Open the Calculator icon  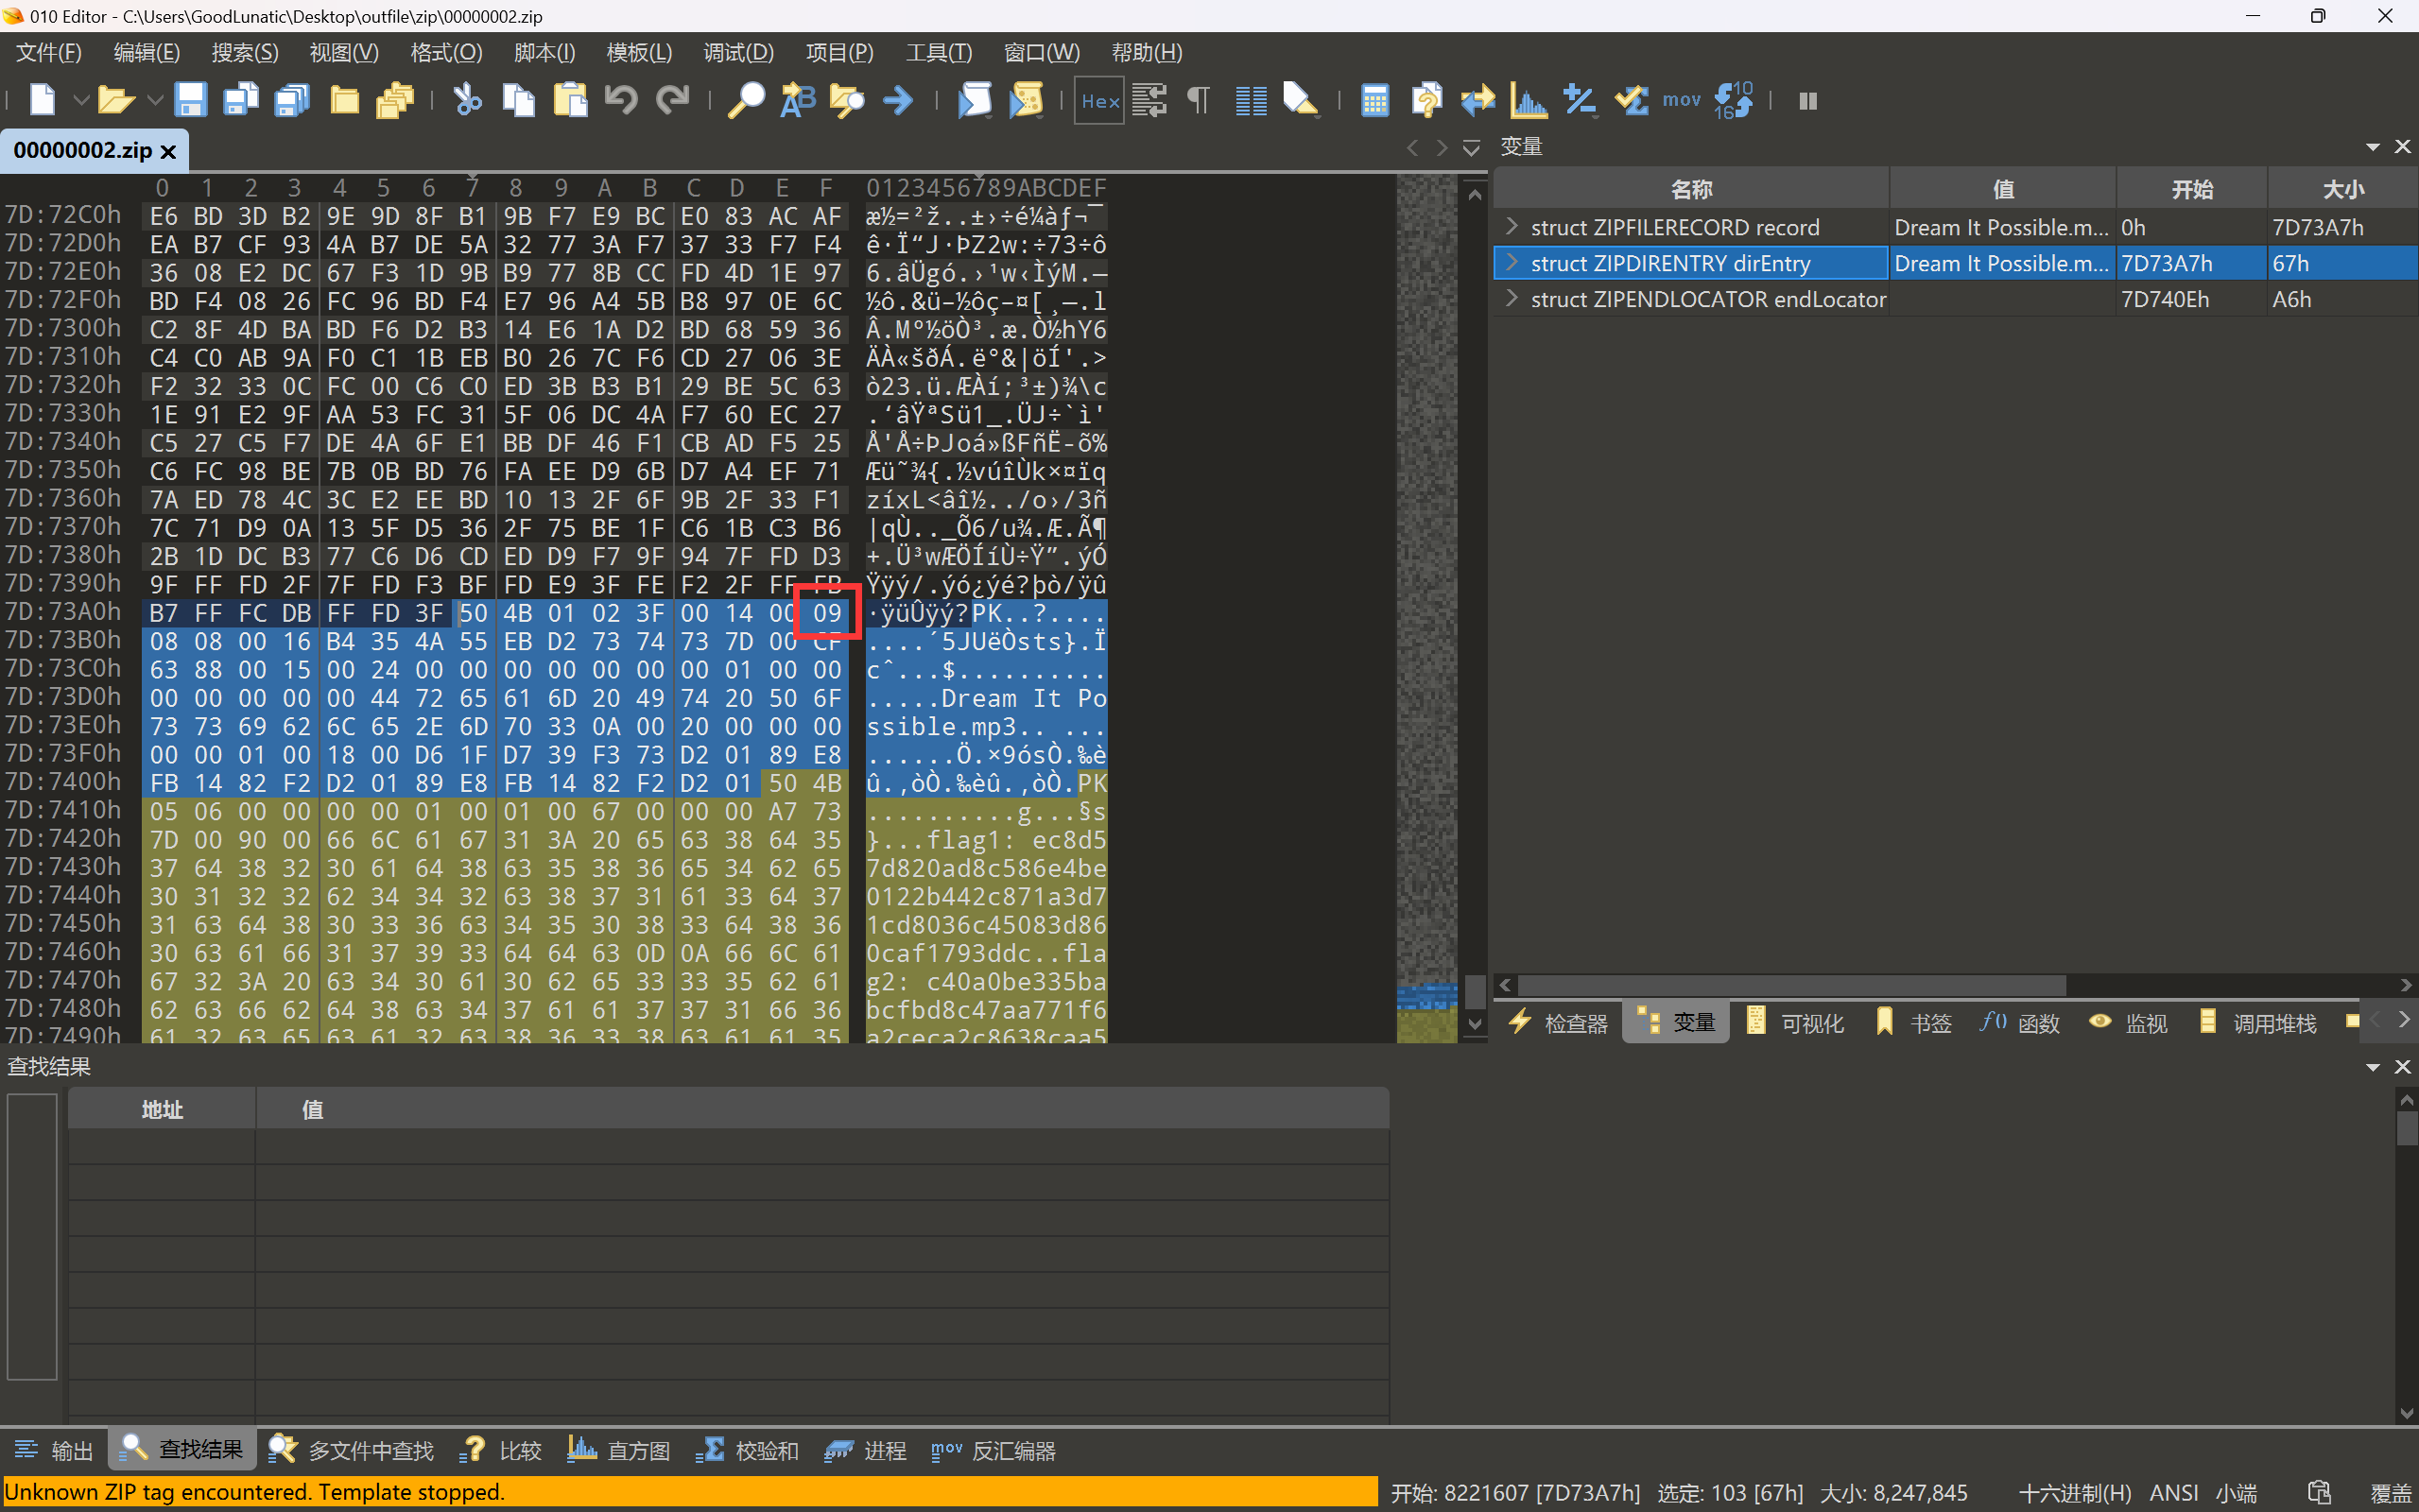pyautogui.click(x=1375, y=100)
